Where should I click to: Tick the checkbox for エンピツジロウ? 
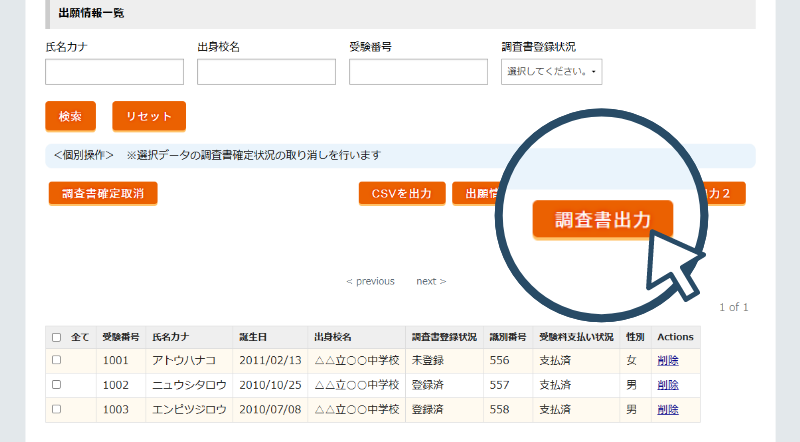coord(56,410)
